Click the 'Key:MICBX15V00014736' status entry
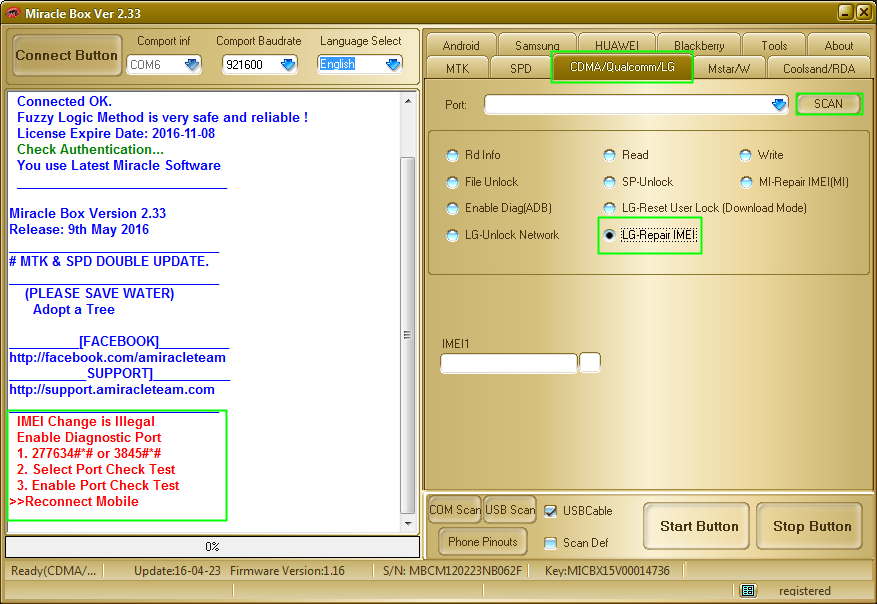Viewport: 877px width, 604px height. tap(607, 571)
